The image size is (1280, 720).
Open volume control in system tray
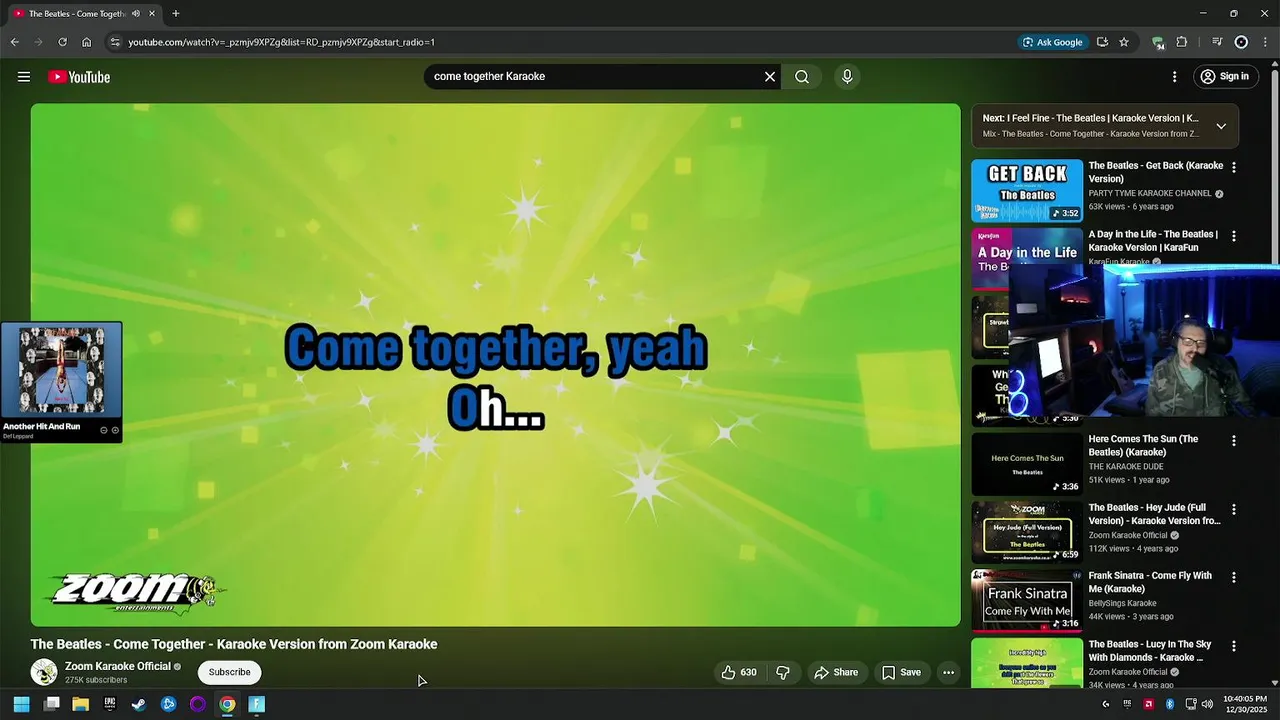click(1207, 704)
